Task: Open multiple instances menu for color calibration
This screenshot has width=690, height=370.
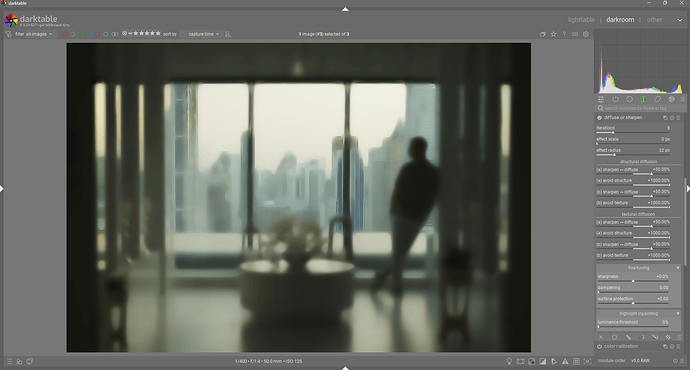Action: click(x=665, y=347)
